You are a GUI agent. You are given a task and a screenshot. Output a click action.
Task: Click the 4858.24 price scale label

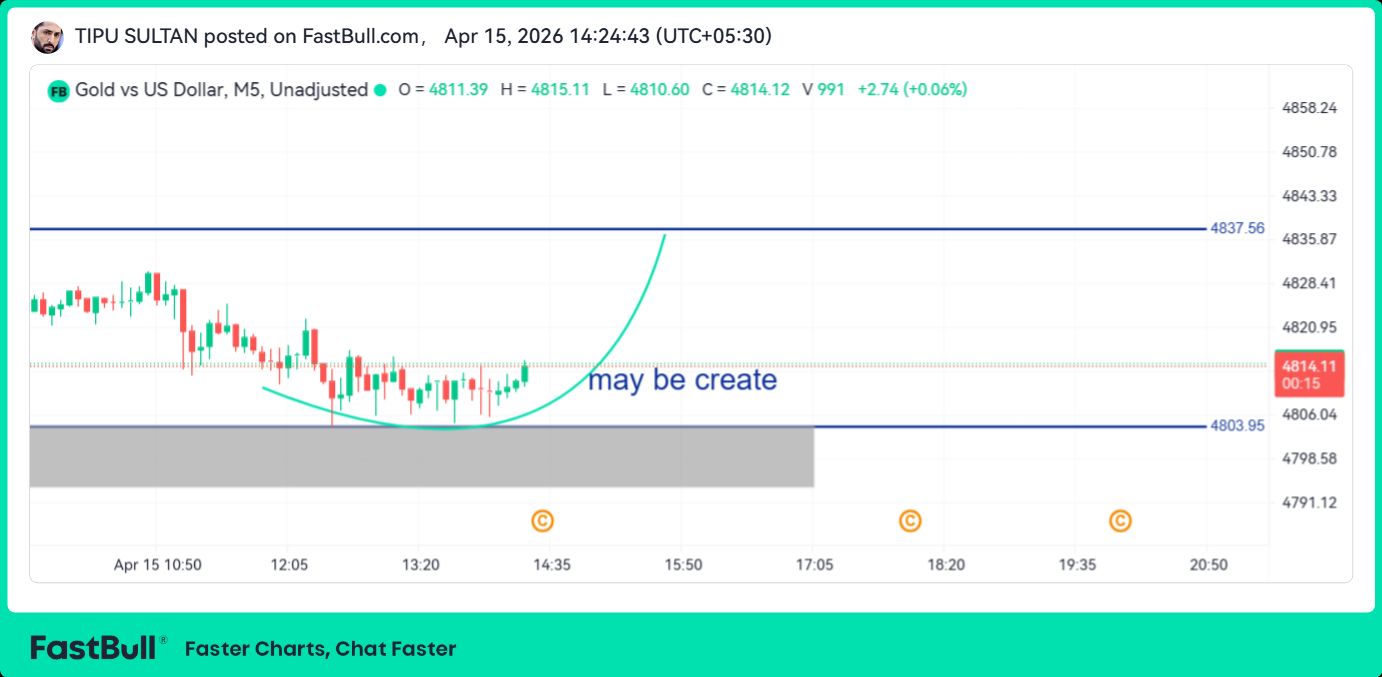[x=1309, y=108]
